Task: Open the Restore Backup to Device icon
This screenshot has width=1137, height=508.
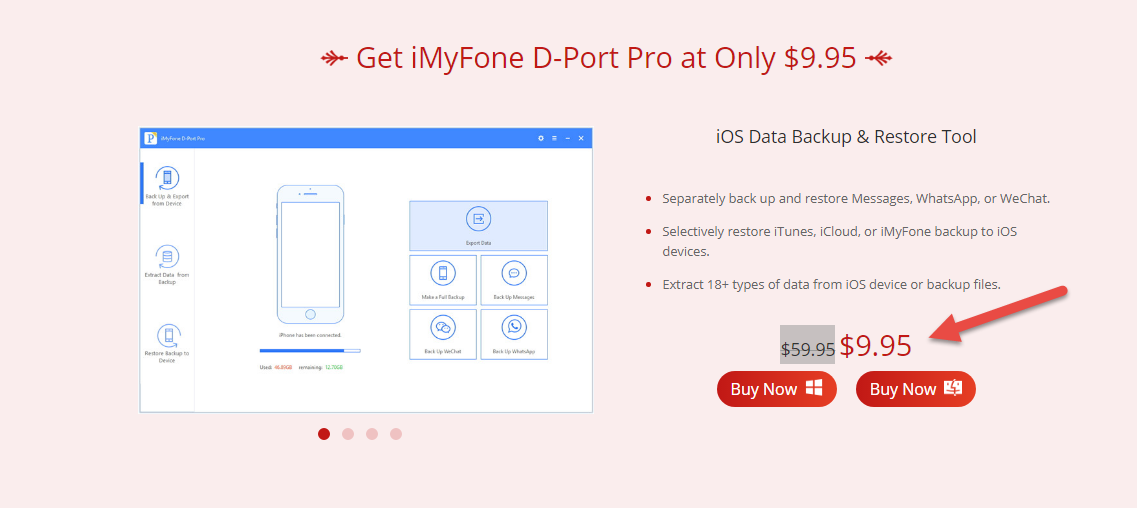Action: [167, 335]
